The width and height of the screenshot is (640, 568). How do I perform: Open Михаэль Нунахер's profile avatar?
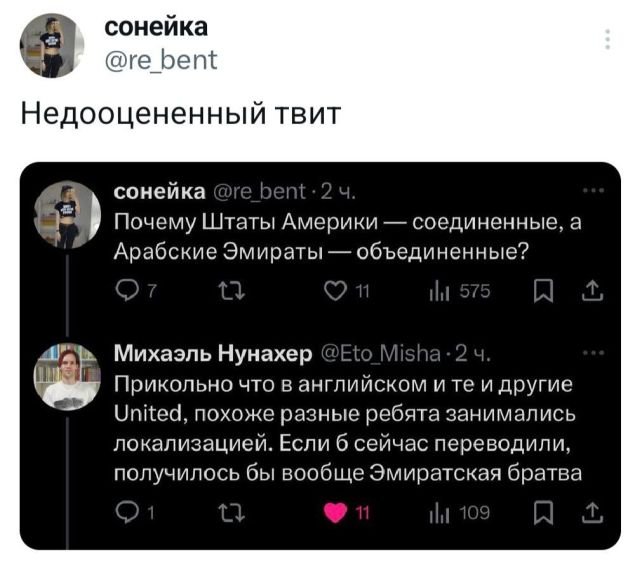coord(67,375)
